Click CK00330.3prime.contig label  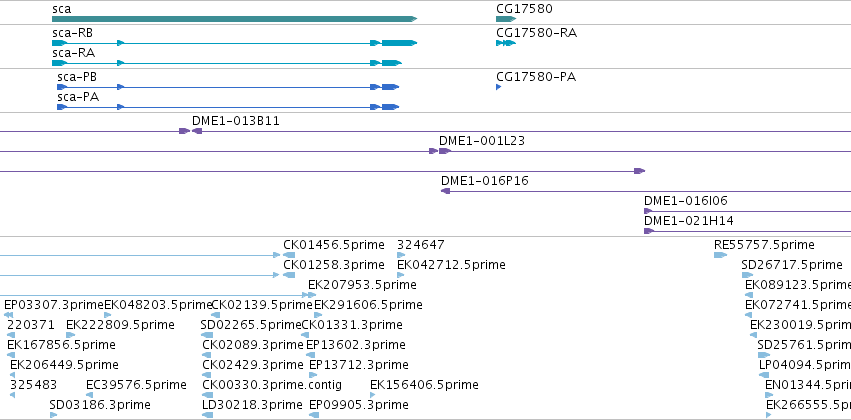(x=272, y=385)
